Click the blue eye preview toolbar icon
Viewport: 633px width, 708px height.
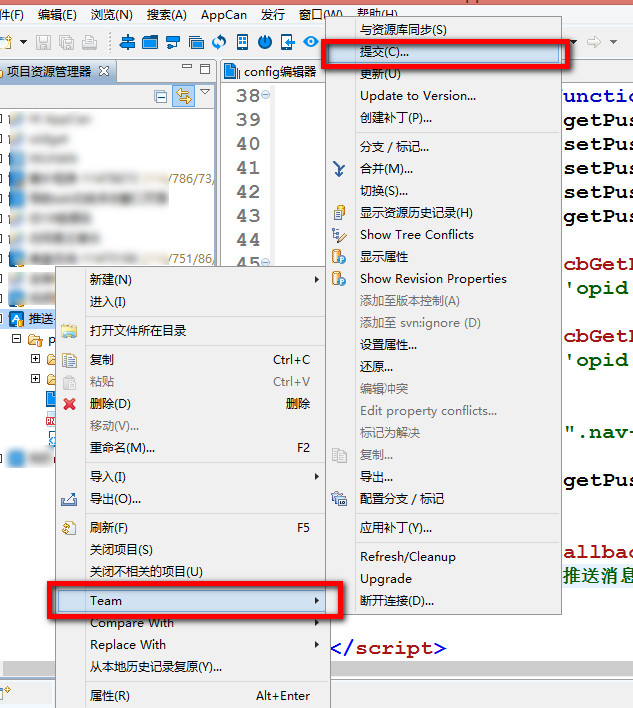311,42
